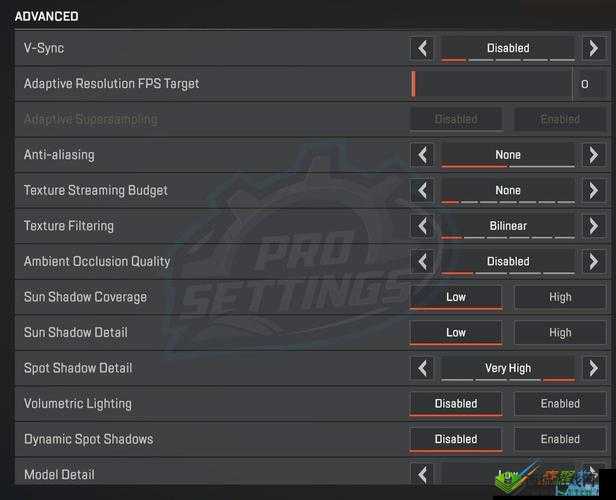Click Texture Streaming Budget left arrow
The width and height of the screenshot is (616, 500).
422,190
